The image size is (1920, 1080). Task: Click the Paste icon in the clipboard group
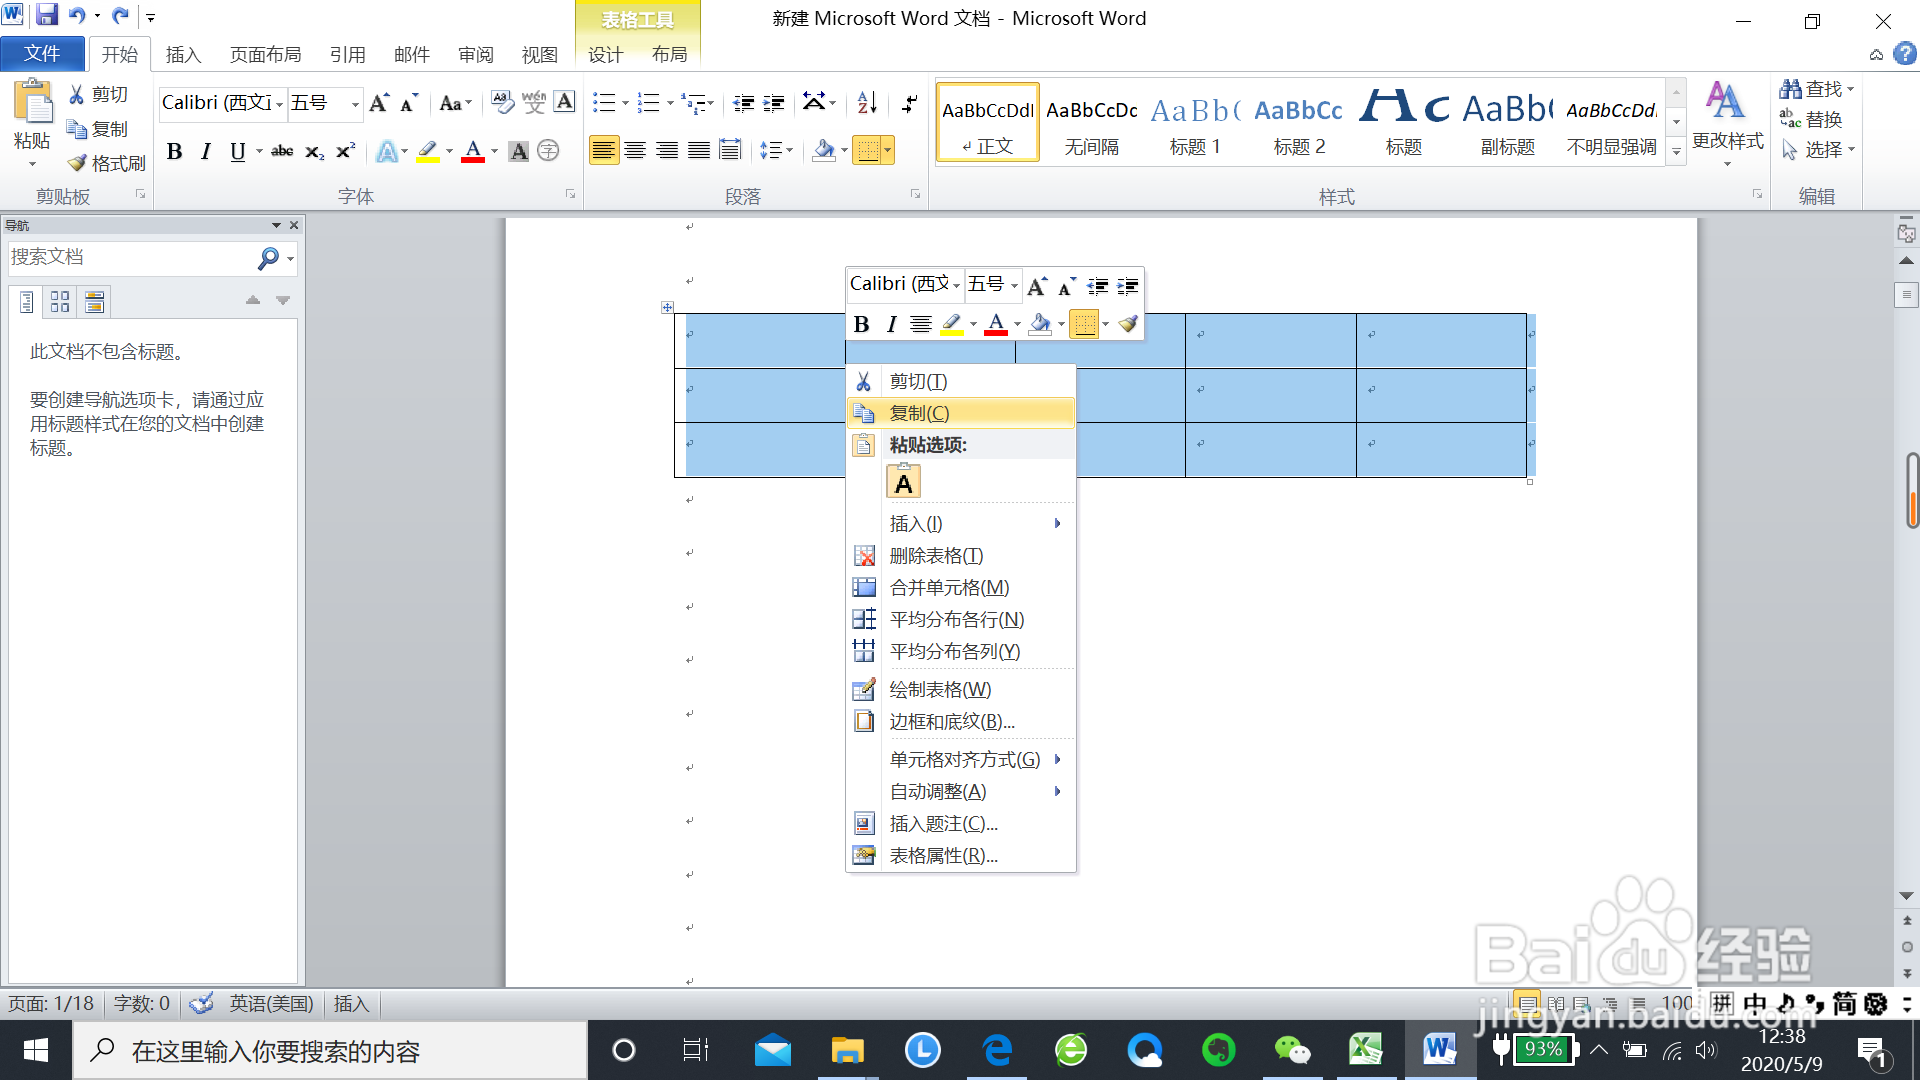(x=32, y=102)
